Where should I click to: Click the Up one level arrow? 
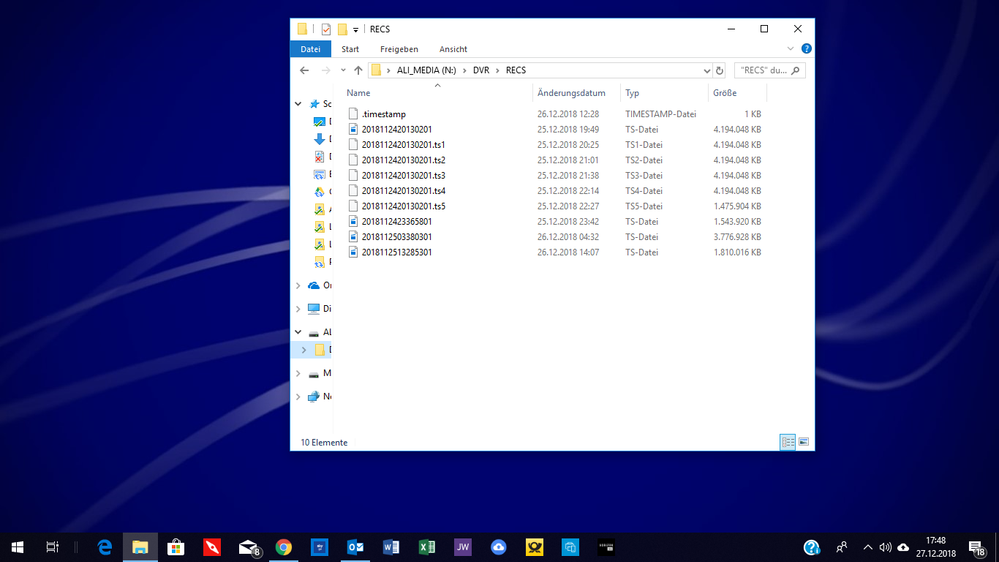coord(358,71)
